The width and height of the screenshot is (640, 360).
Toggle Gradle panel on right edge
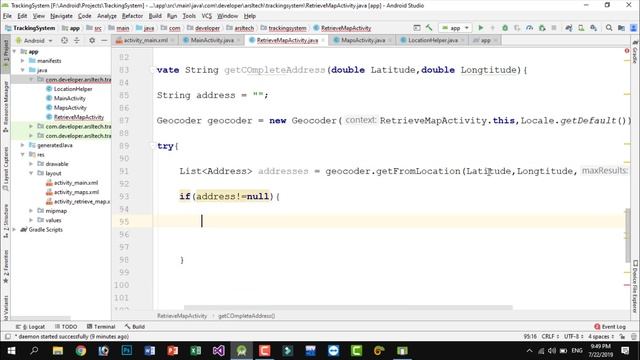pyautogui.click(x=635, y=52)
